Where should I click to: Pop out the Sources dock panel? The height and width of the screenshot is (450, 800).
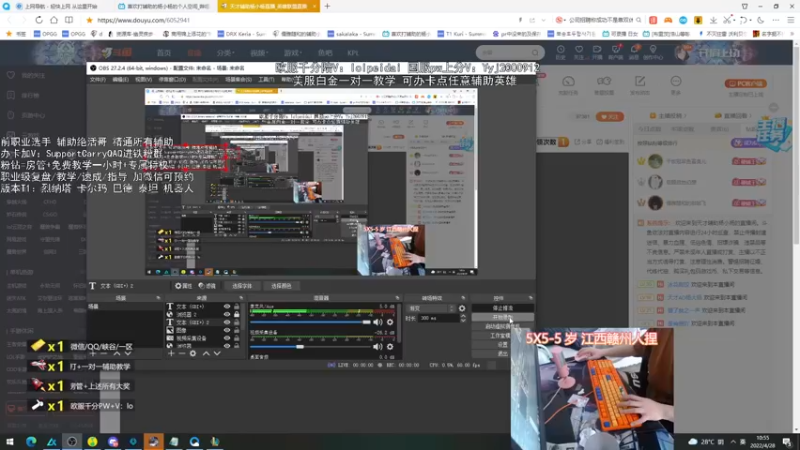[241, 298]
